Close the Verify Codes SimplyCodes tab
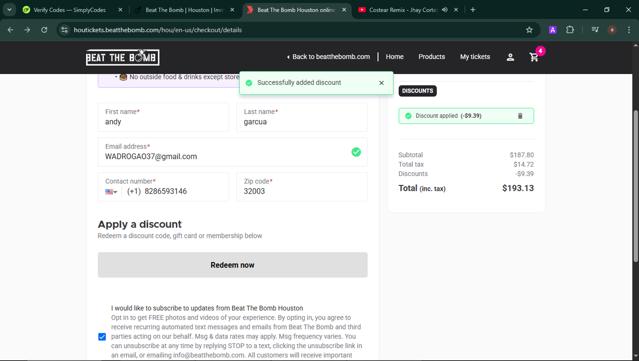This screenshot has height=361, width=639. click(x=120, y=10)
